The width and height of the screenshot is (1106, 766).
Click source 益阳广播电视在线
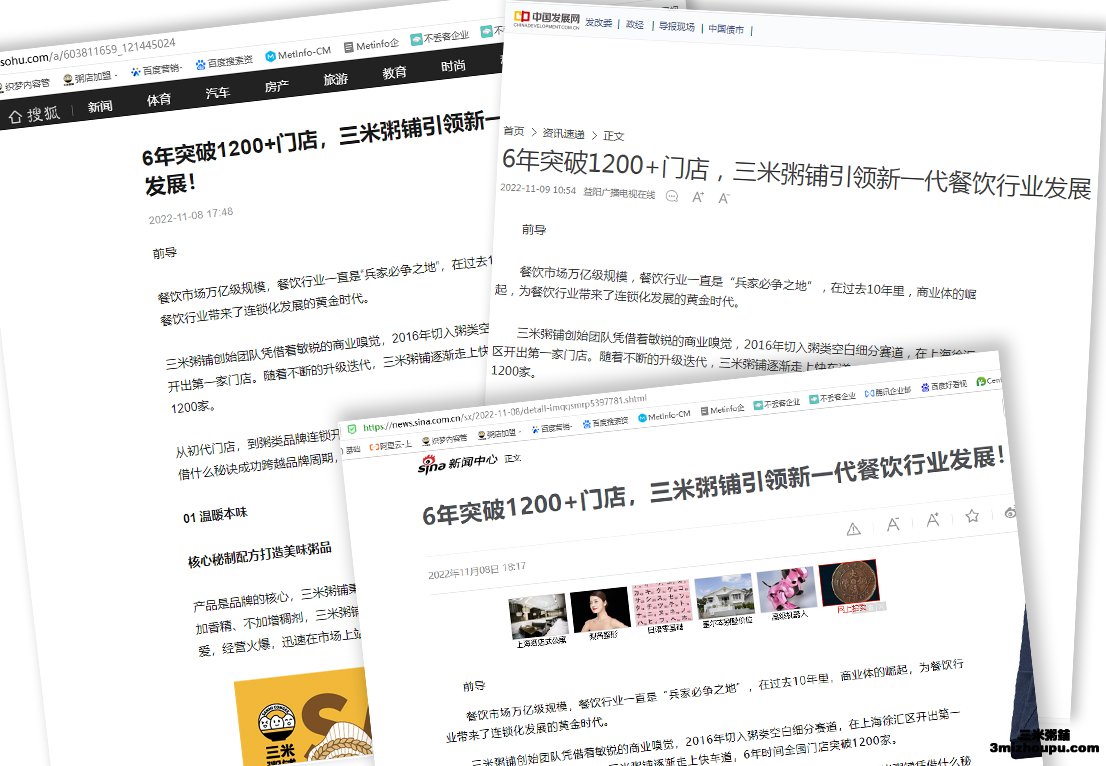(619, 193)
